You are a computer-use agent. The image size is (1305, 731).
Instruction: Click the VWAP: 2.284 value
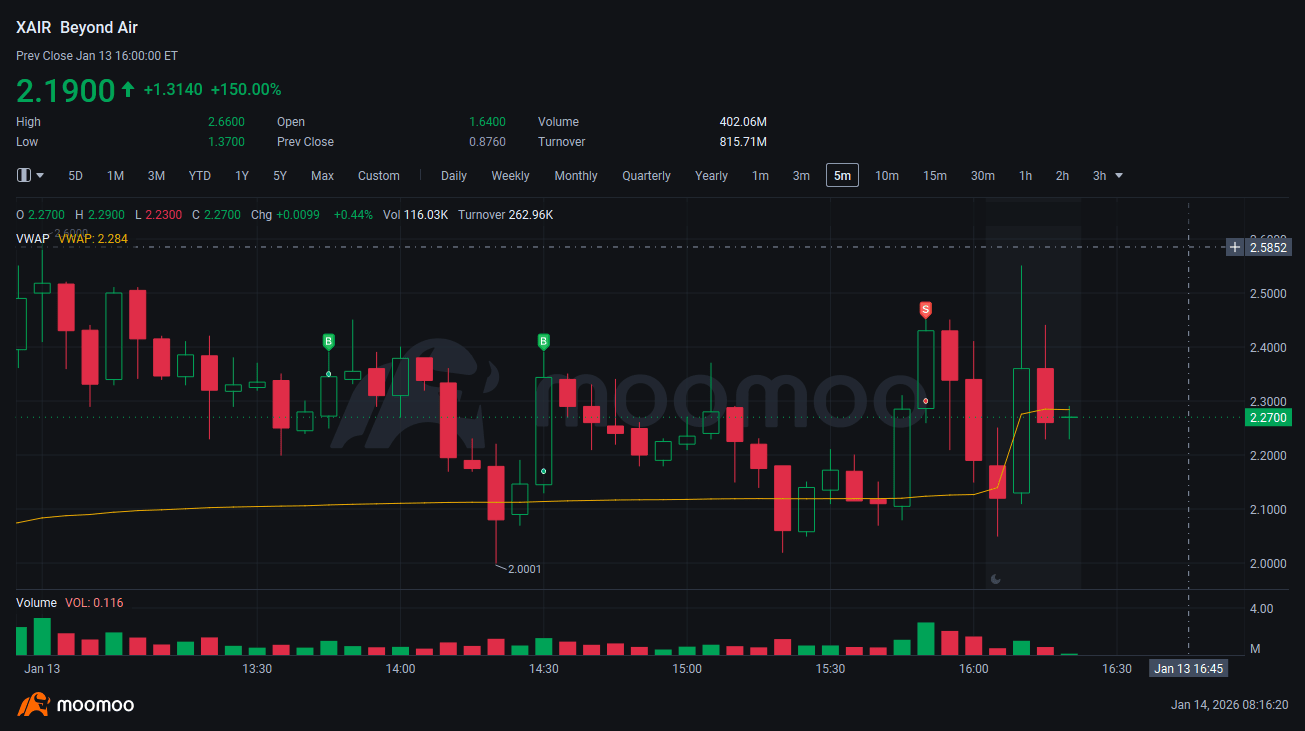(x=93, y=238)
